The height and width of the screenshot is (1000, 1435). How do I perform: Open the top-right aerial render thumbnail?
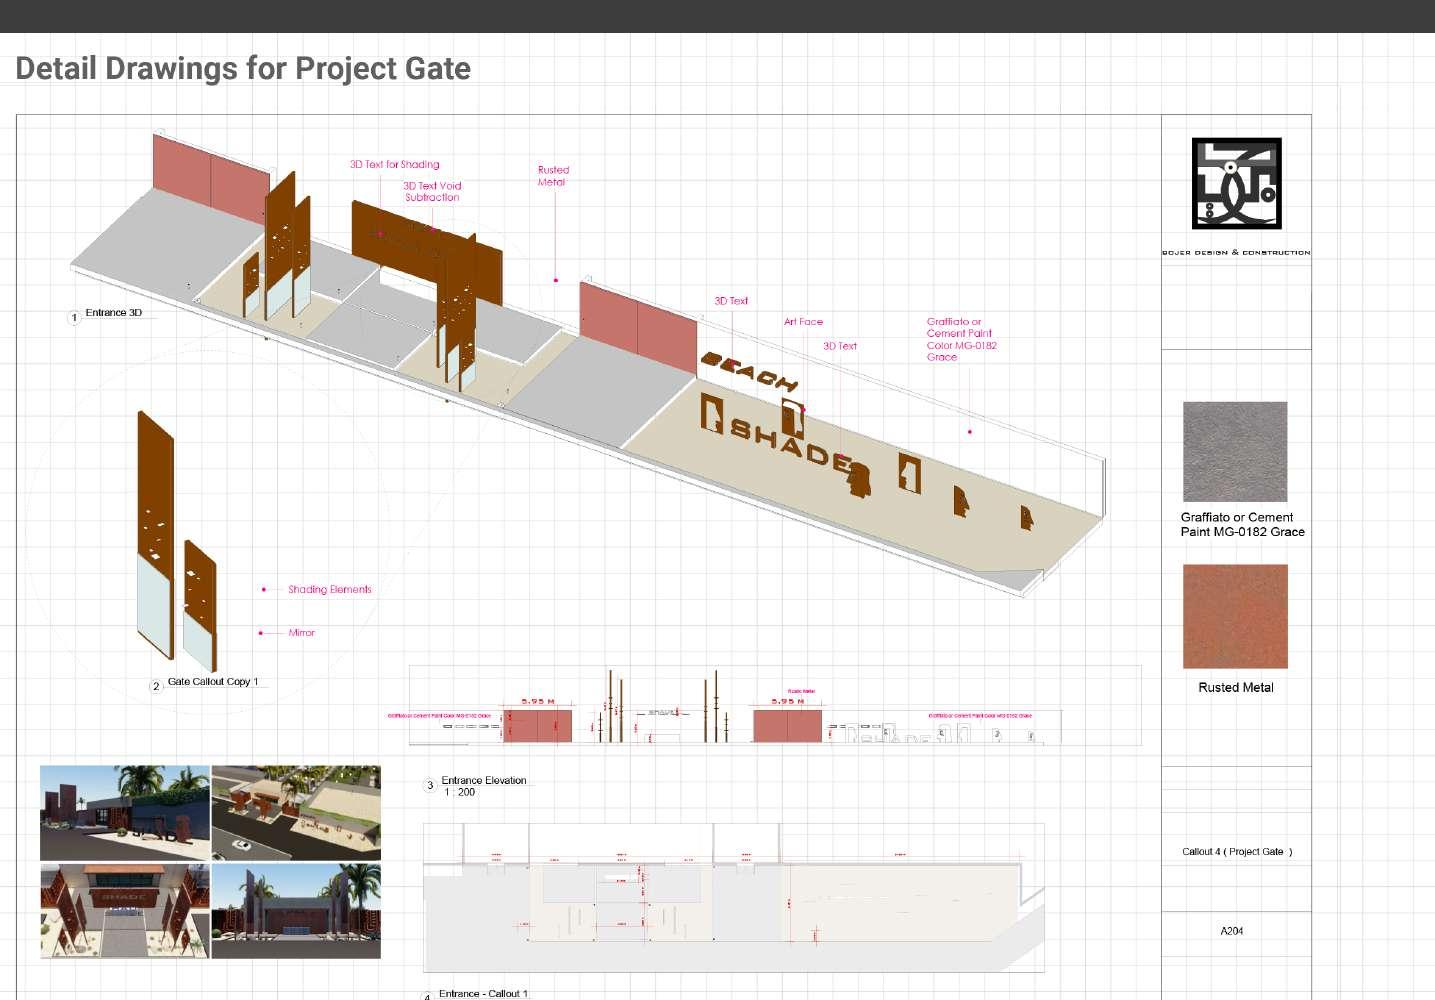pos(296,813)
